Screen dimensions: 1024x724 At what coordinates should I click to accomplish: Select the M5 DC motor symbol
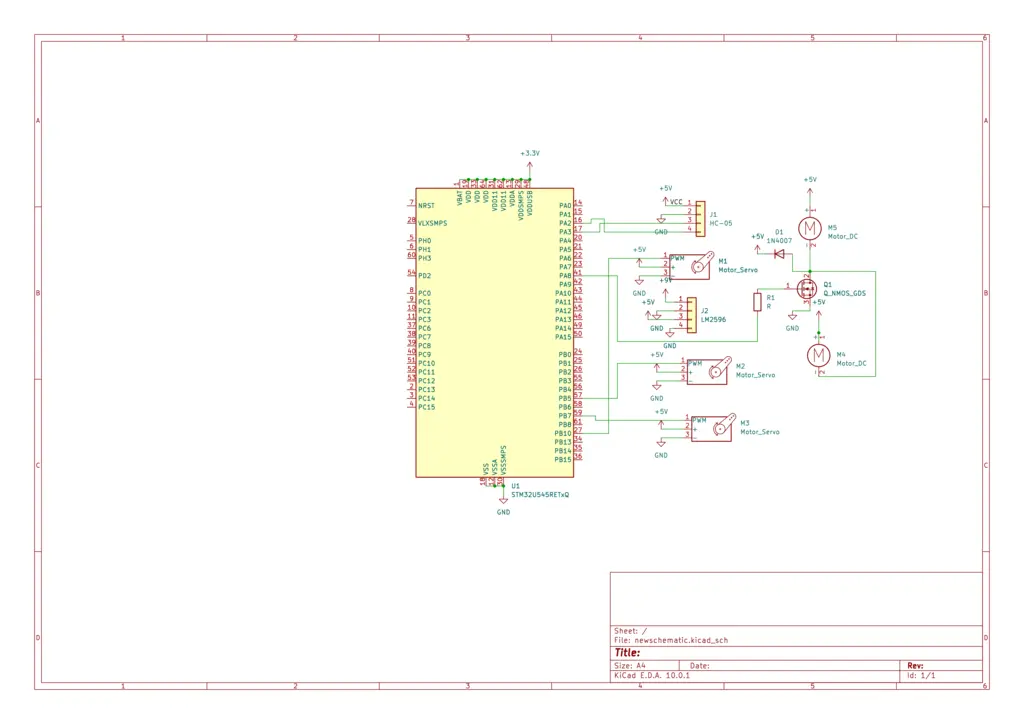(x=810, y=228)
